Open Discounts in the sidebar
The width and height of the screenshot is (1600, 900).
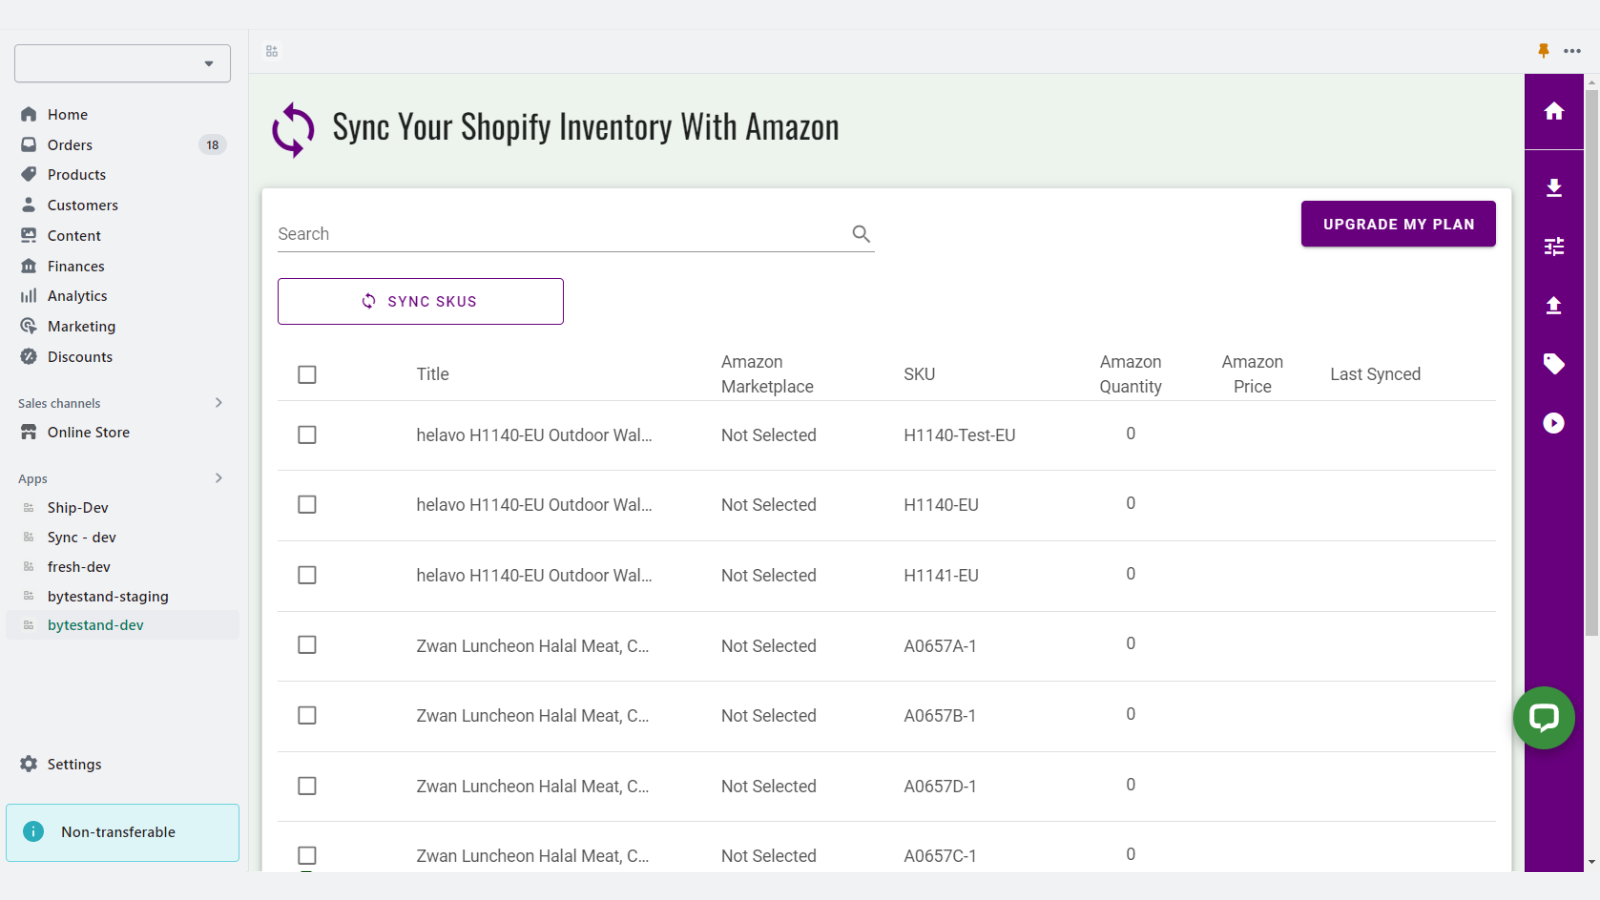(79, 357)
